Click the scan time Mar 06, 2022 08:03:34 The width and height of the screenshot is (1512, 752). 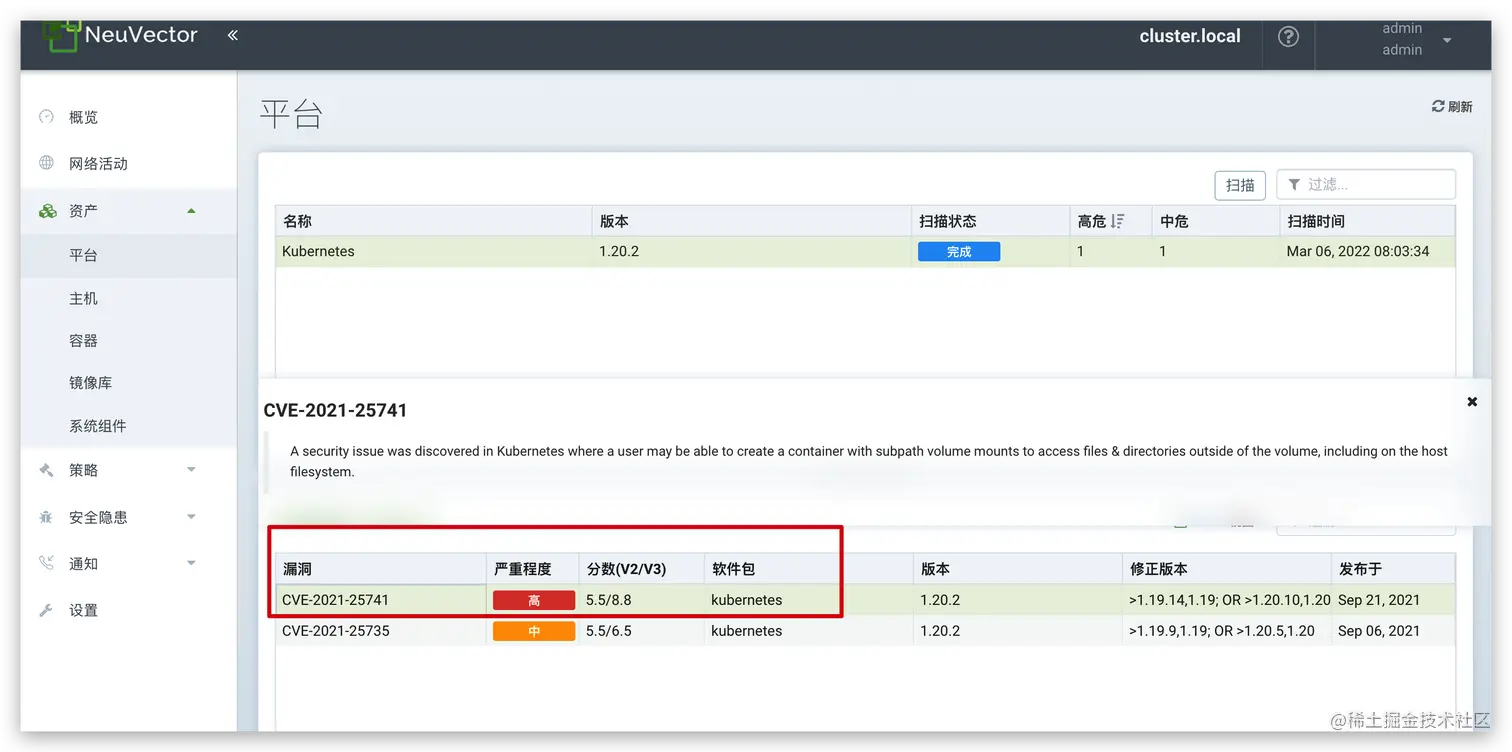coord(1358,251)
